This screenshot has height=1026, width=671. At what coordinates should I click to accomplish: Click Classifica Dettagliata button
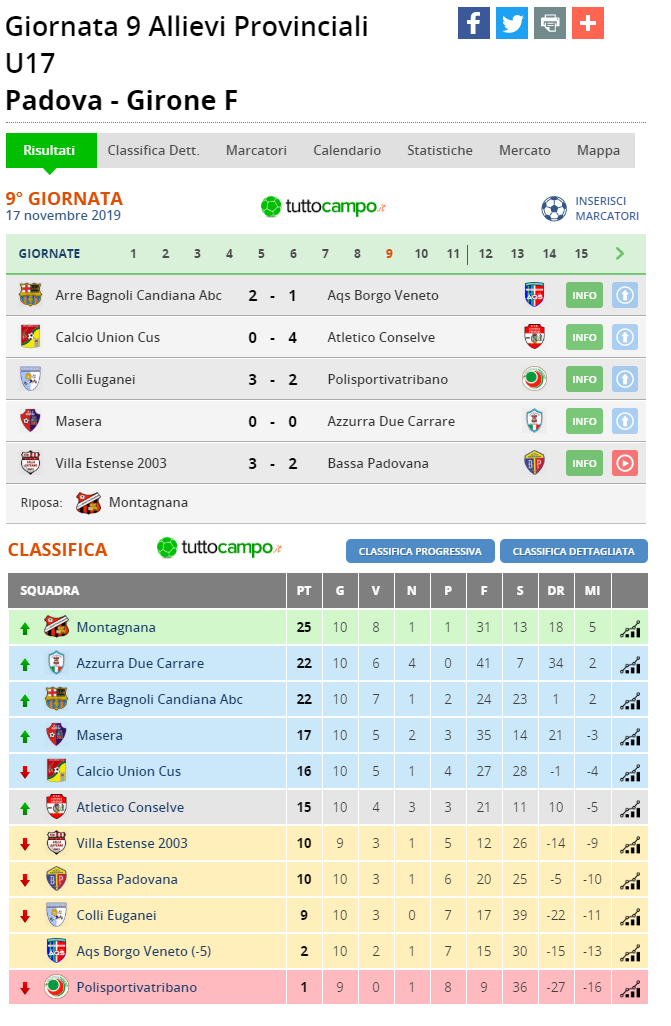point(573,552)
